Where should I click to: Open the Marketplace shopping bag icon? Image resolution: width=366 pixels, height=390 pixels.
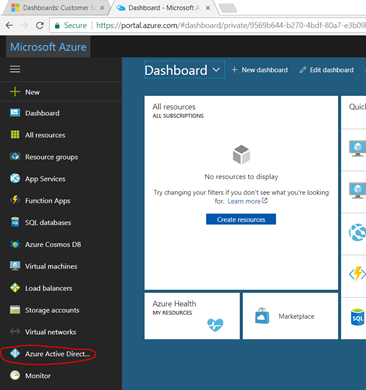262,316
